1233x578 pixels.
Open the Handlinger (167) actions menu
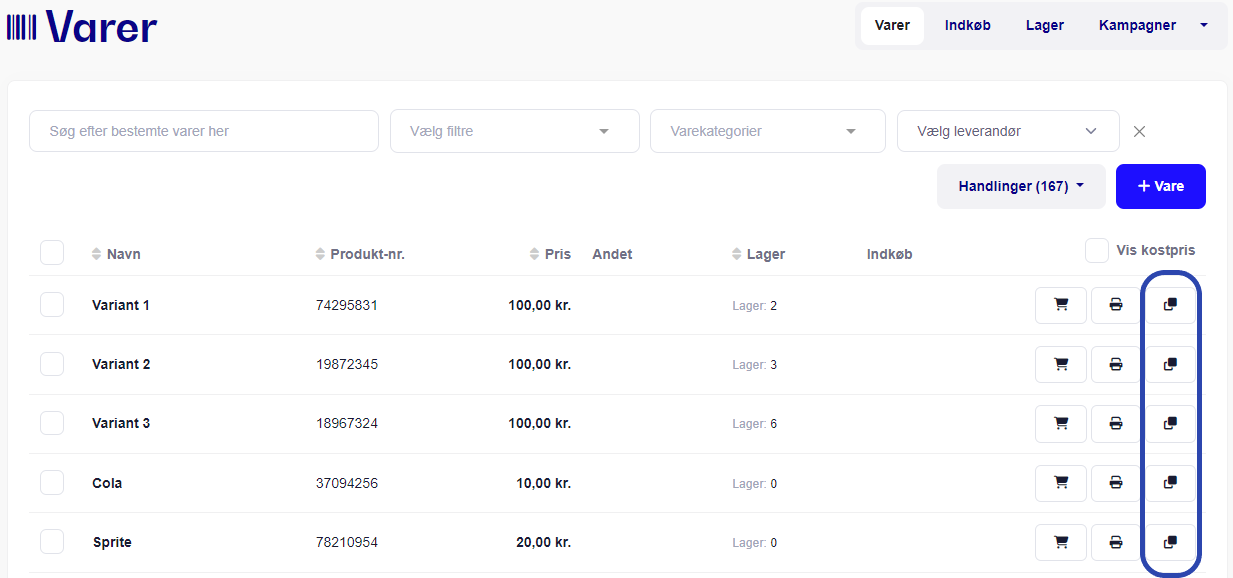1021,186
